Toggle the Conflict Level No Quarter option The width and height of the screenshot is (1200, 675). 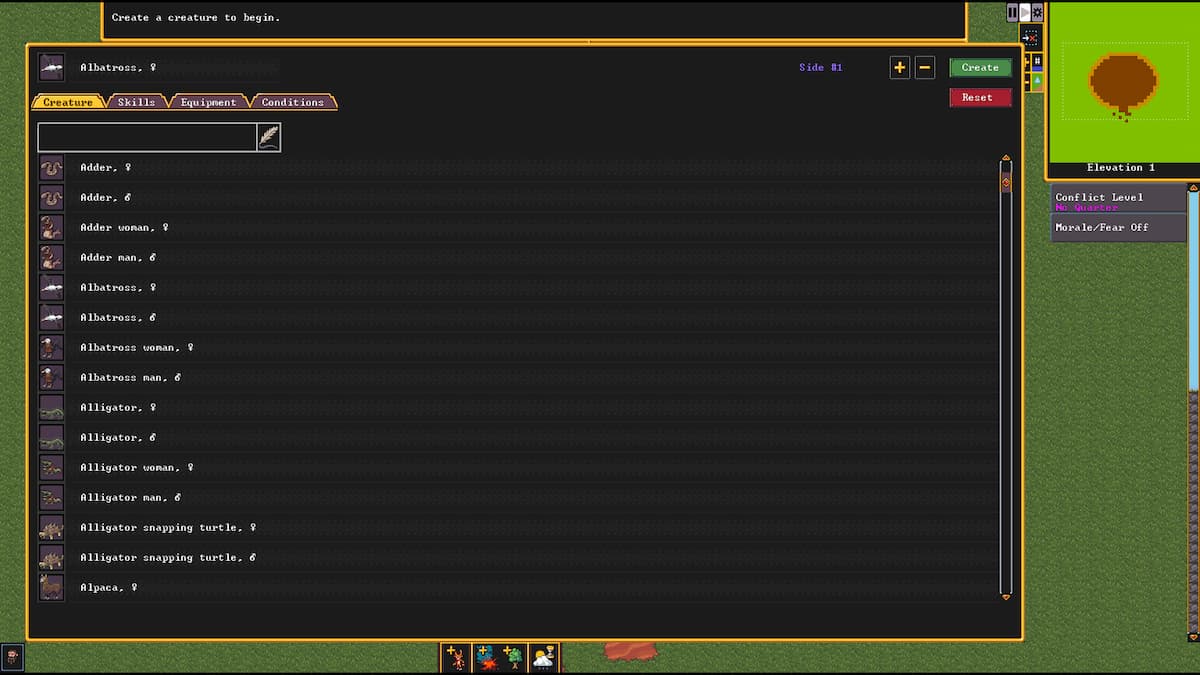coord(1117,200)
